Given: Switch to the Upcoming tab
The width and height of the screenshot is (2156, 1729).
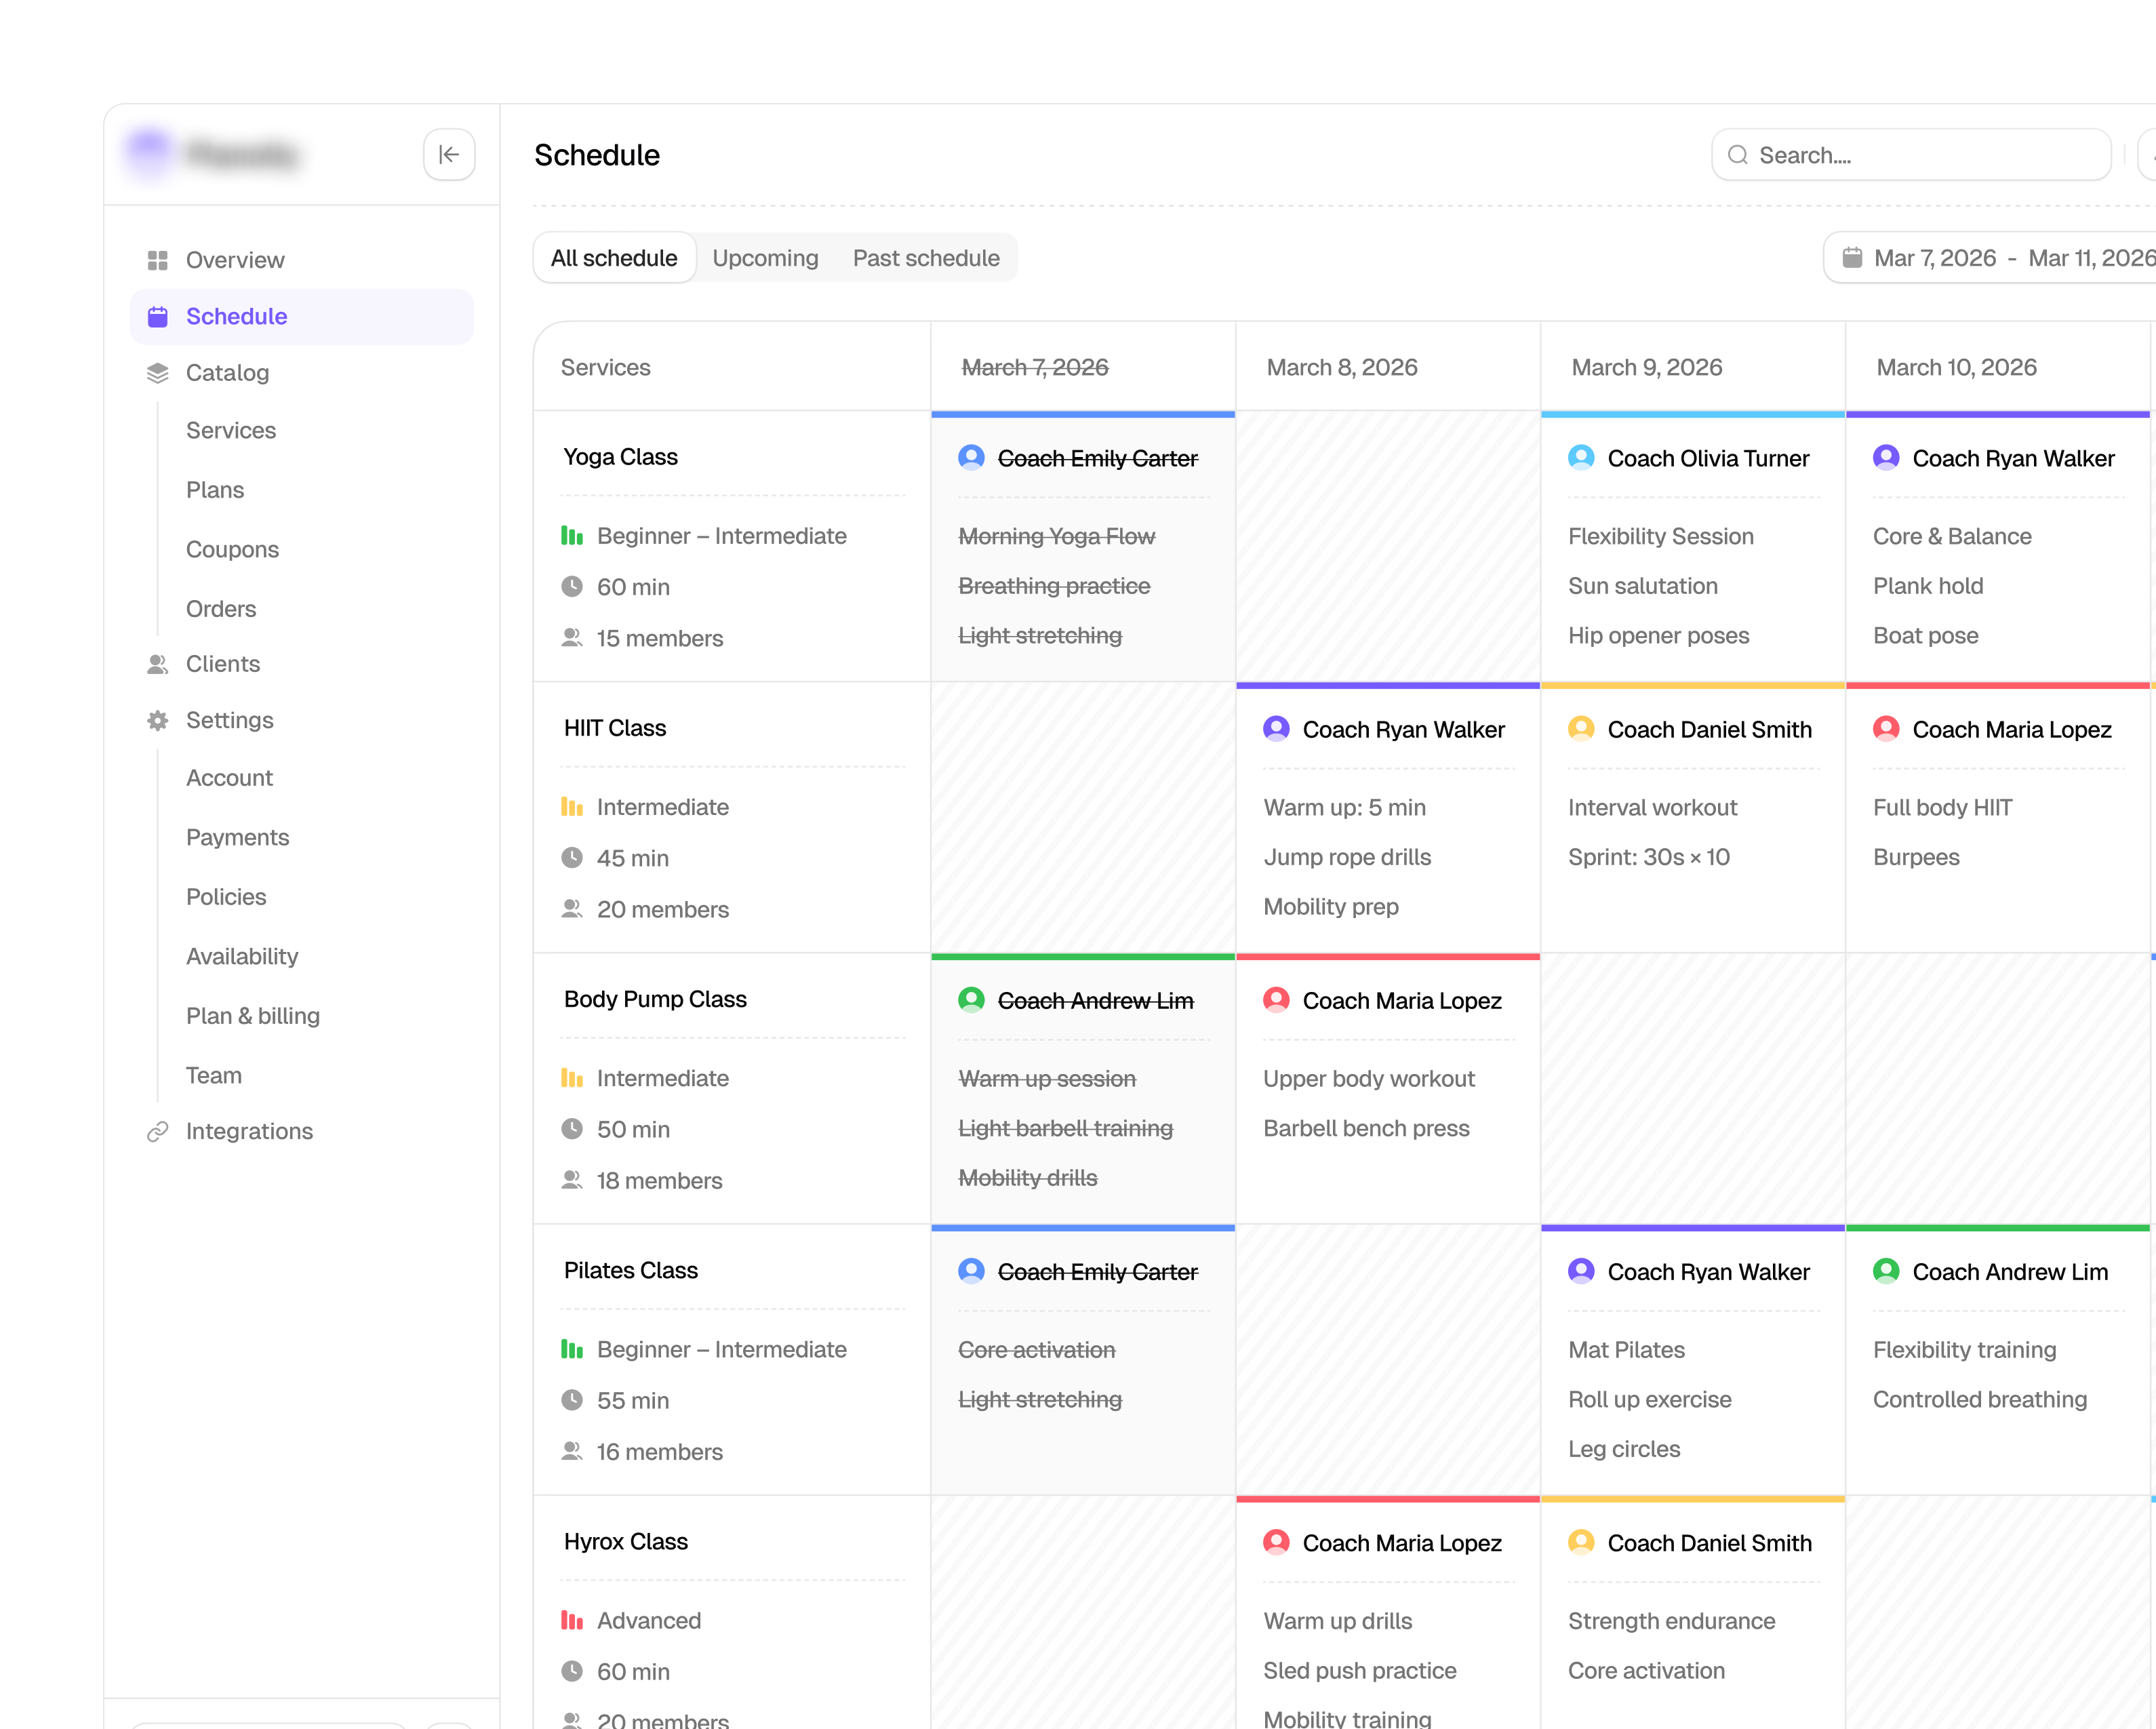Looking at the screenshot, I should [765, 258].
